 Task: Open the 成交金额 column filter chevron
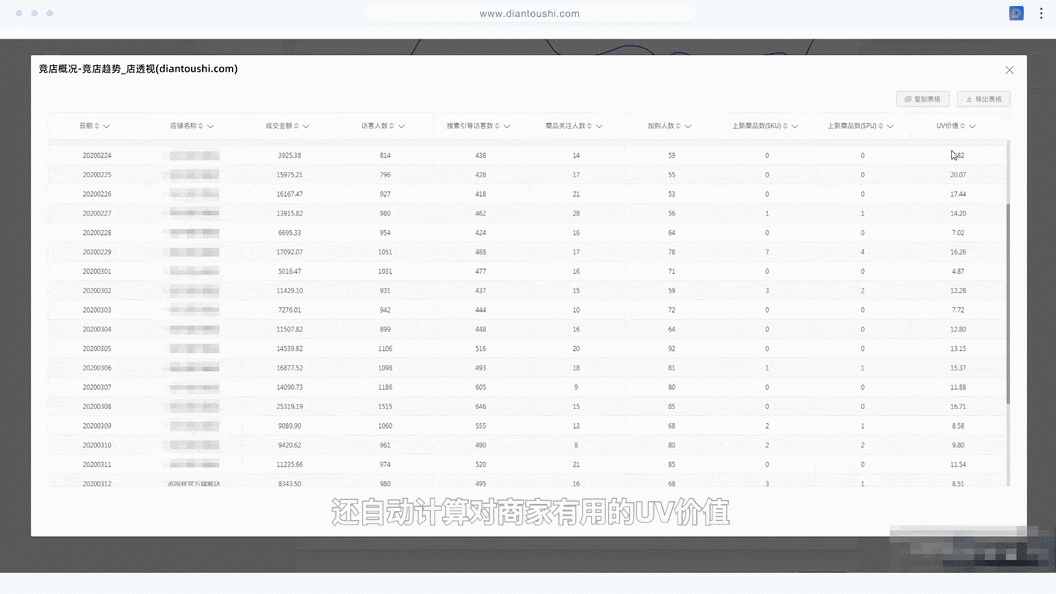tap(306, 127)
